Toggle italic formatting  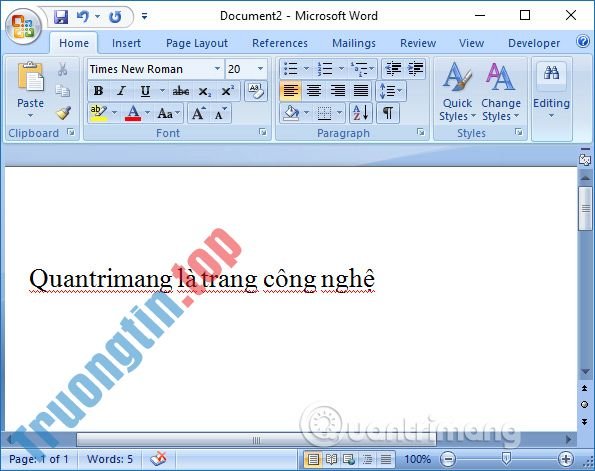coord(121,91)
